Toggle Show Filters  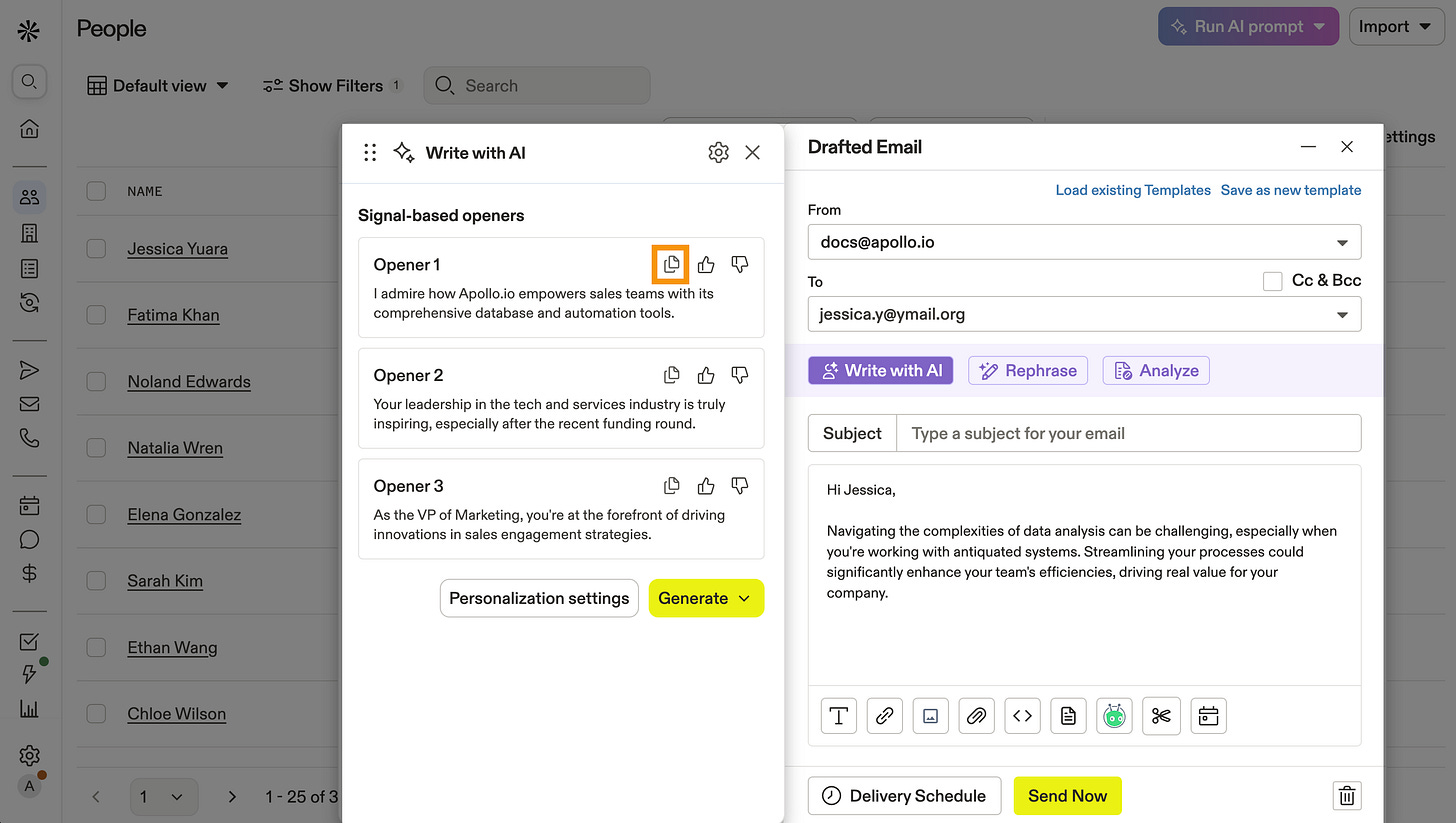pos(332,86)
